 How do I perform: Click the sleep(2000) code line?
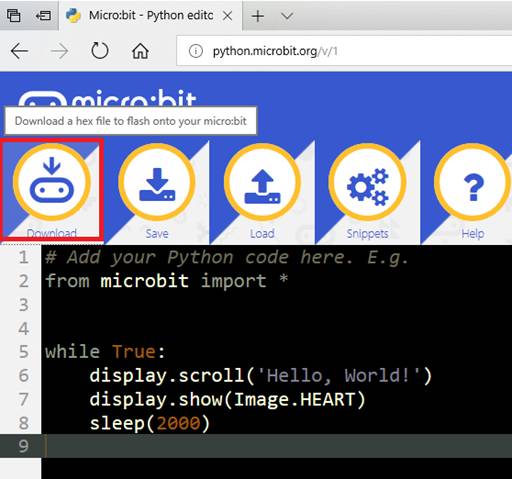150,423
